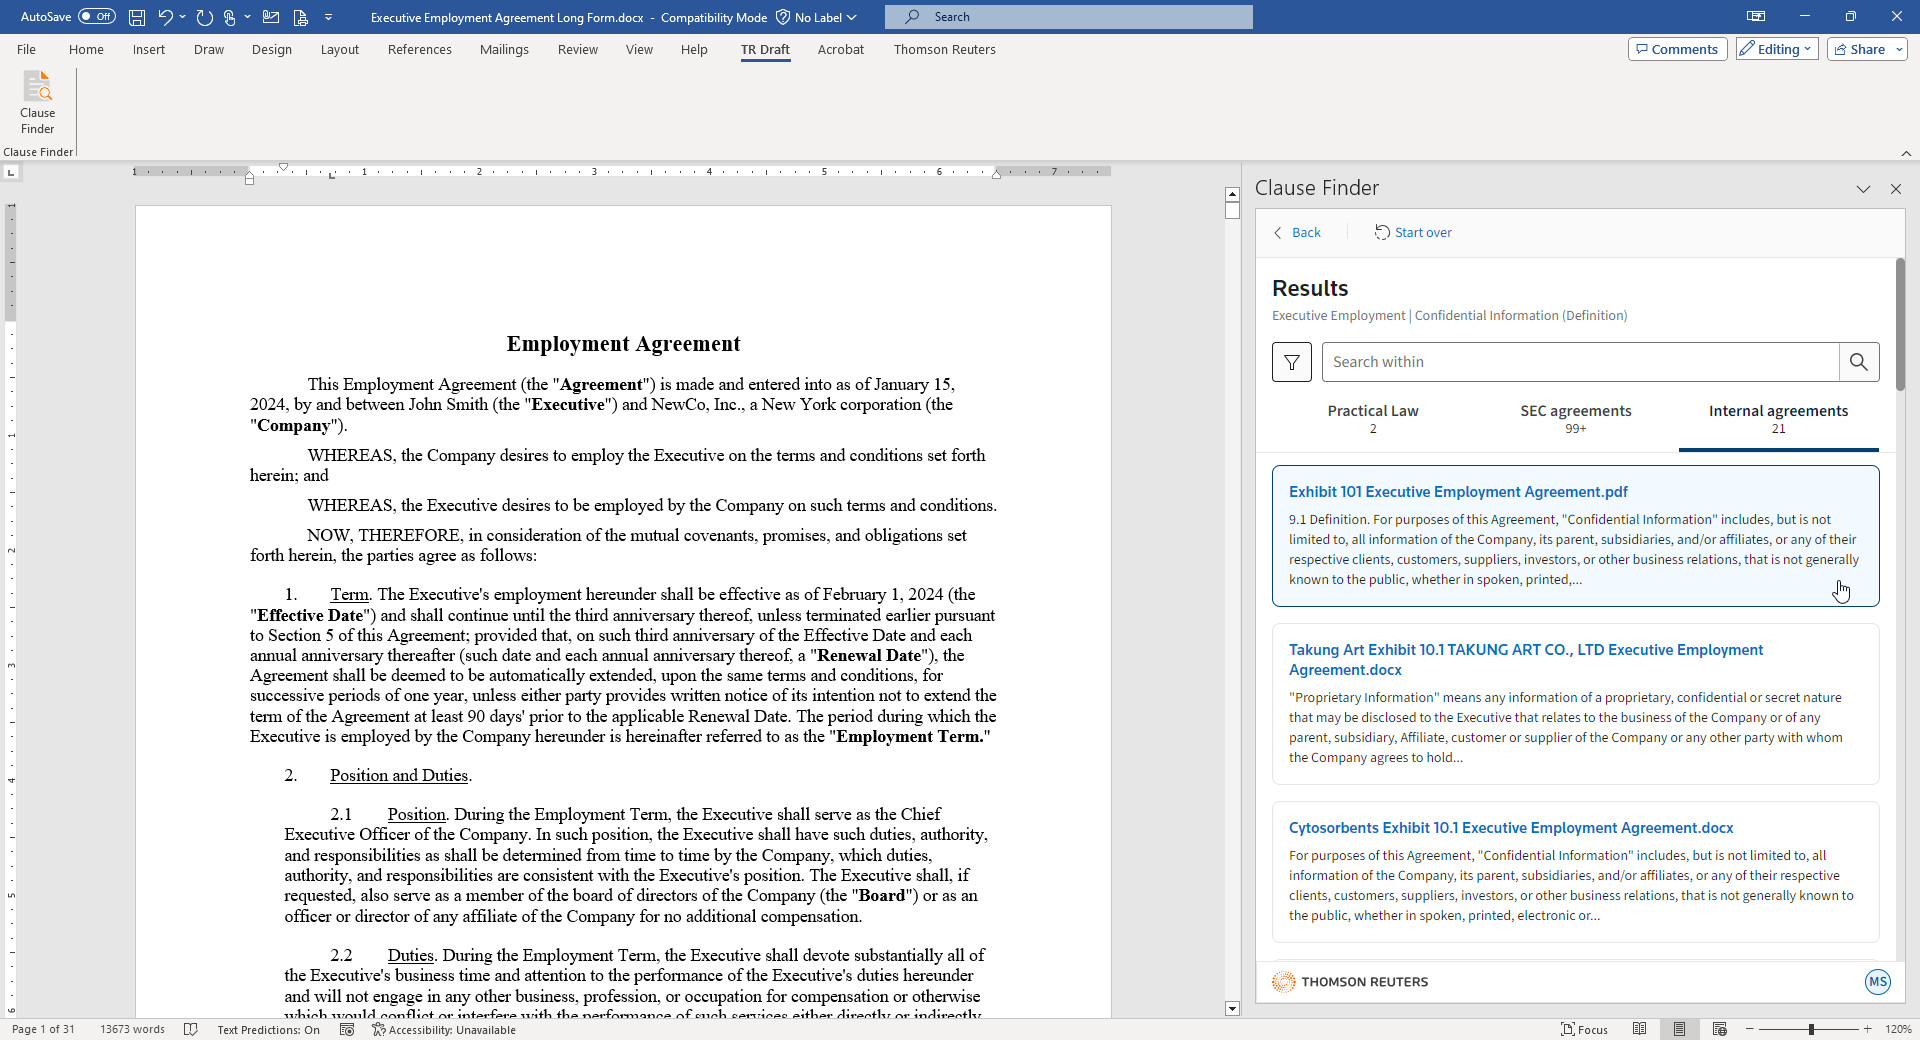Click the 120% zoom level
1920x1040 pixels.
pos(1898,1029)
